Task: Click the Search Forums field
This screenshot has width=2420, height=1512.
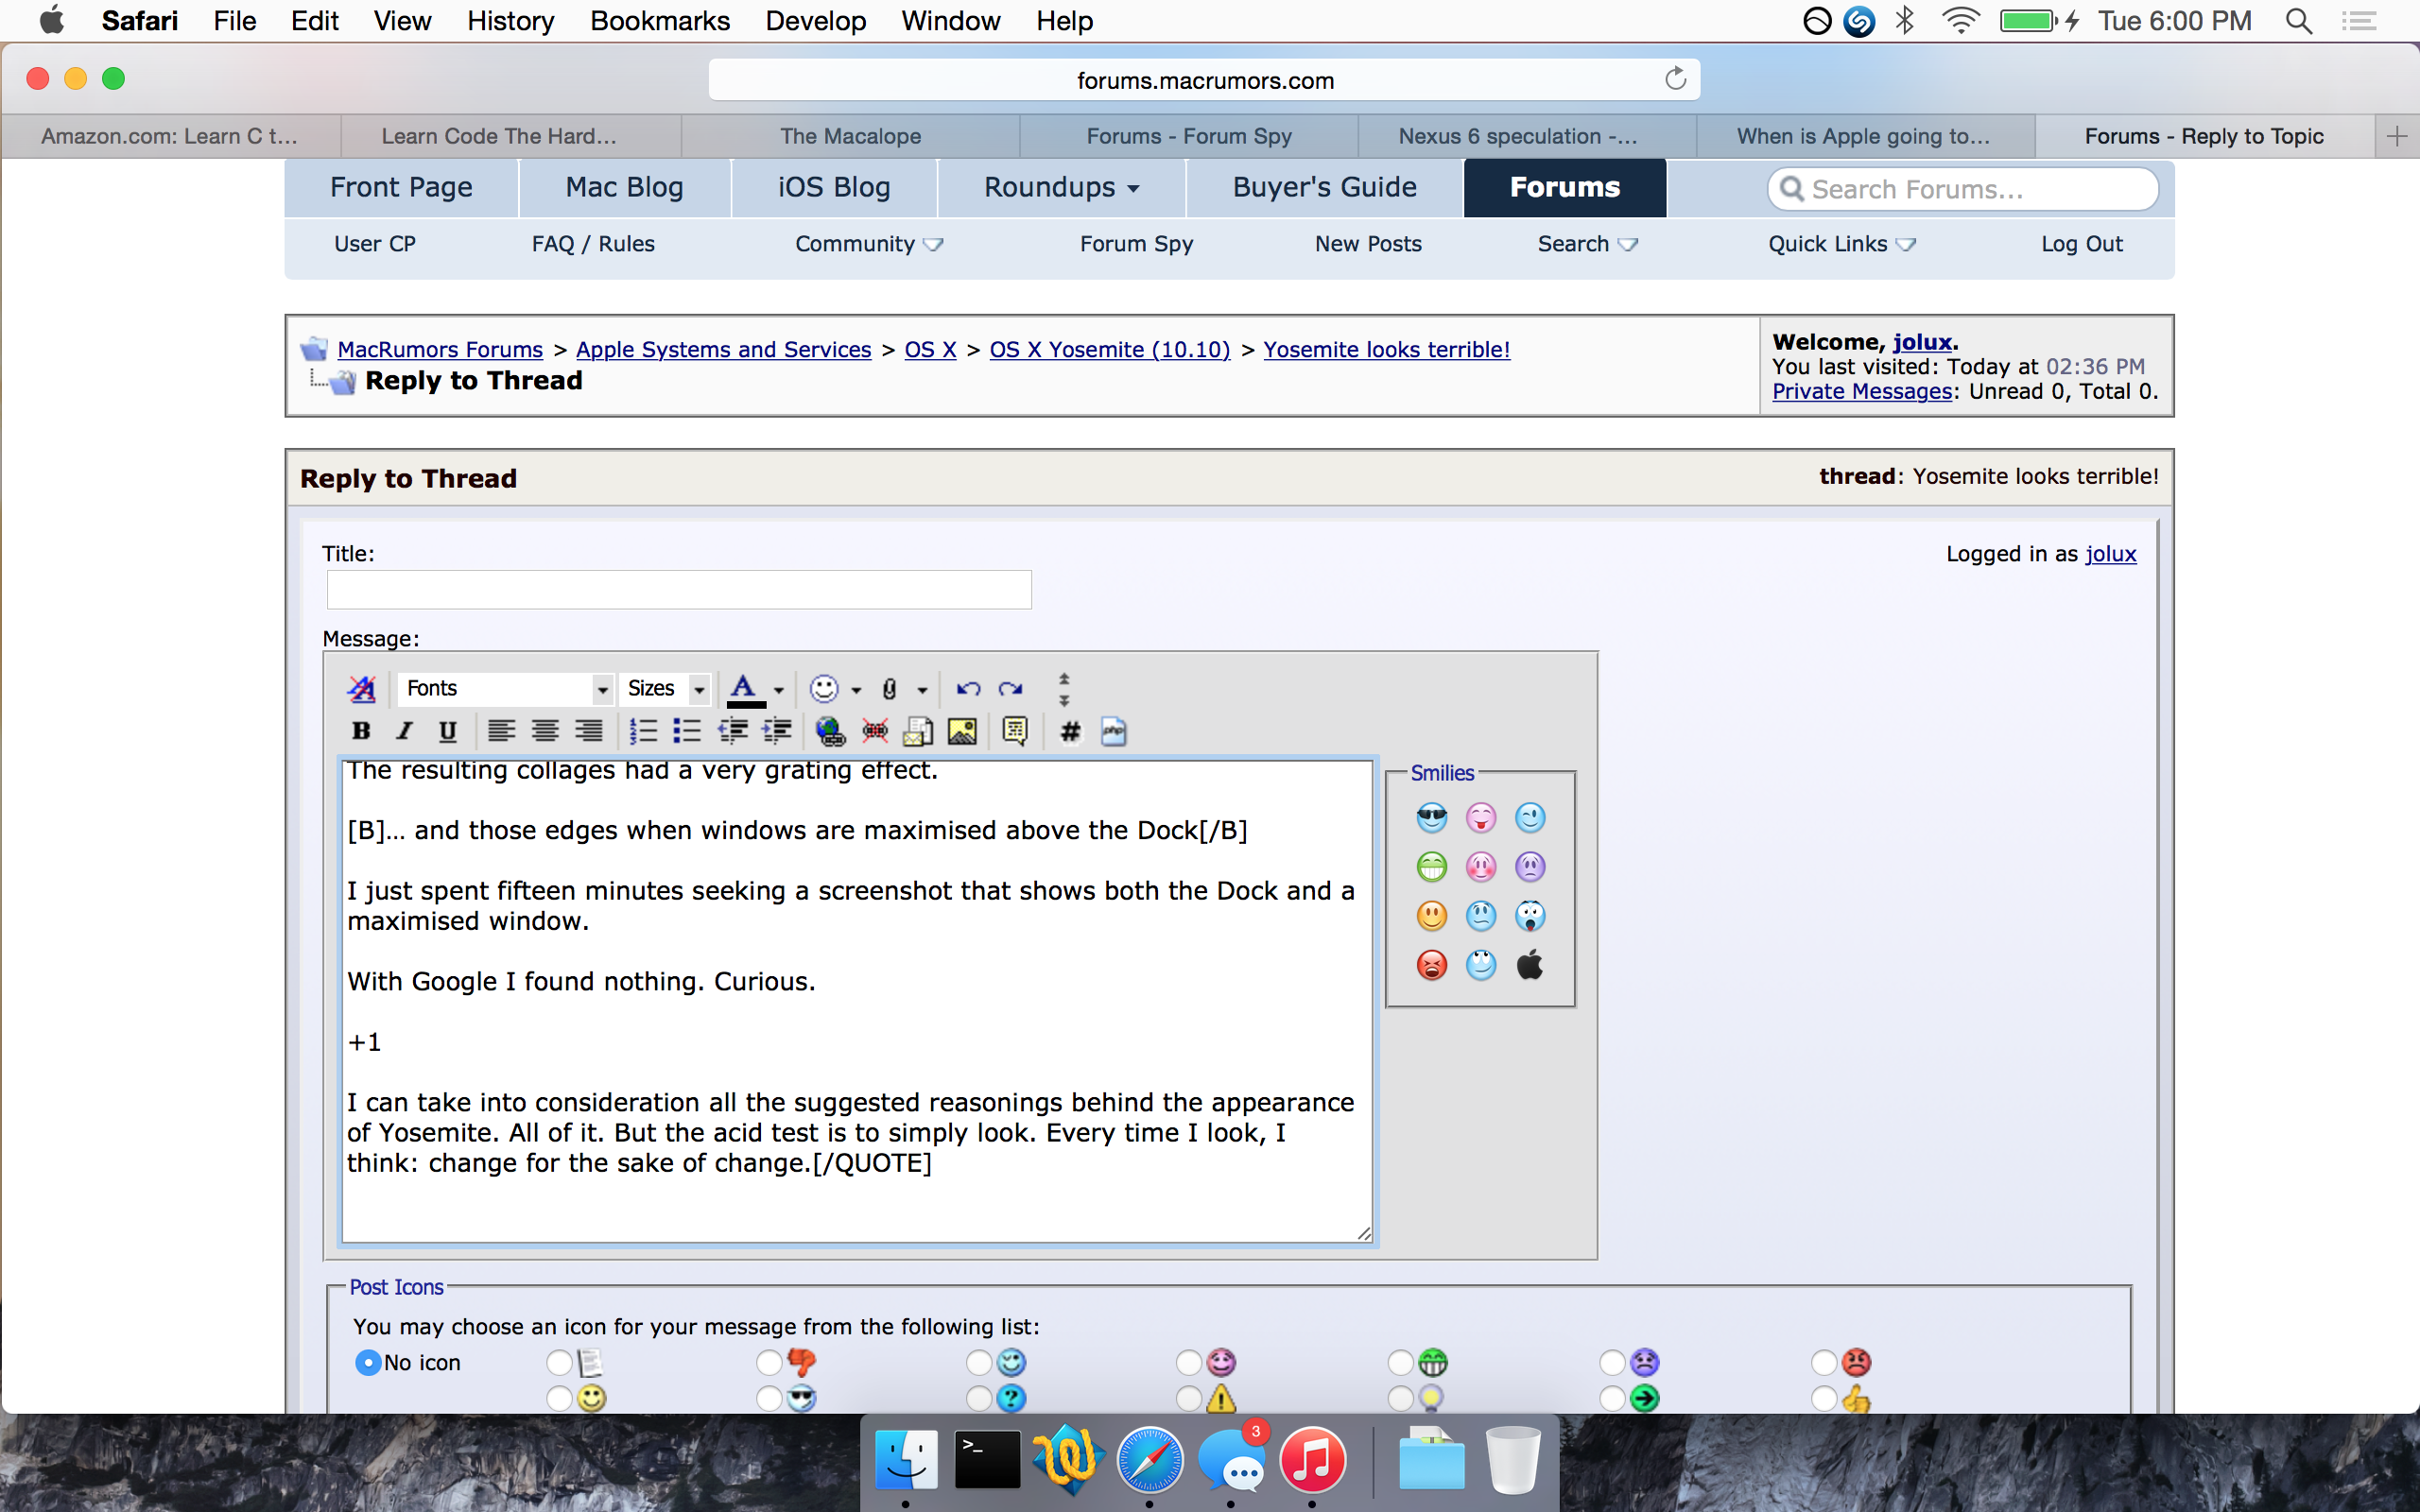Action: point(1962,188)
